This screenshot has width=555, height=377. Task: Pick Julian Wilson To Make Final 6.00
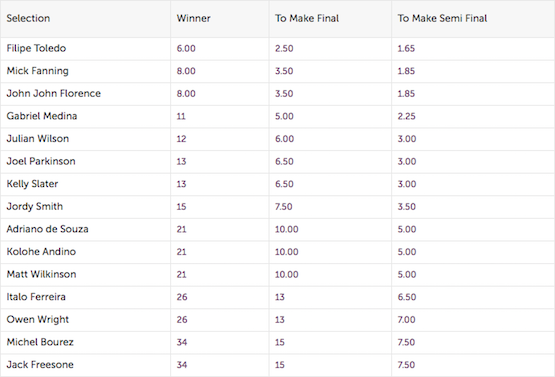pyautogui.click(x=284, y=139)
